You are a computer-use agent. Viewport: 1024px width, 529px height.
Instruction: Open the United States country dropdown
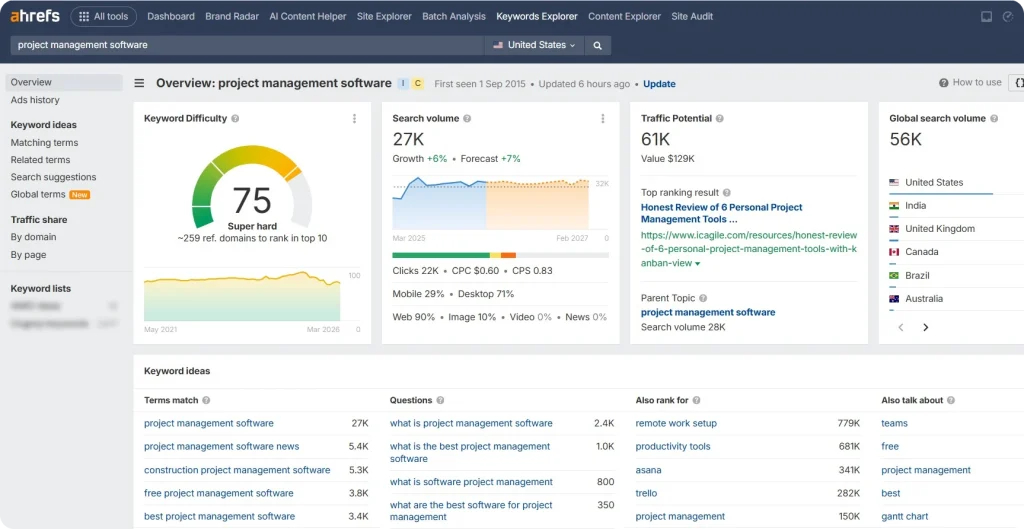[534, 45]
